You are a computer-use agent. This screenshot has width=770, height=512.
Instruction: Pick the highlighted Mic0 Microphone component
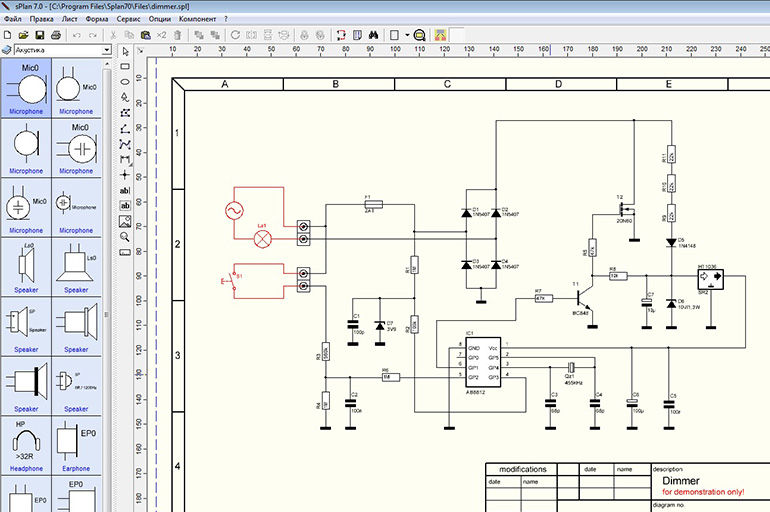[26, 88]
